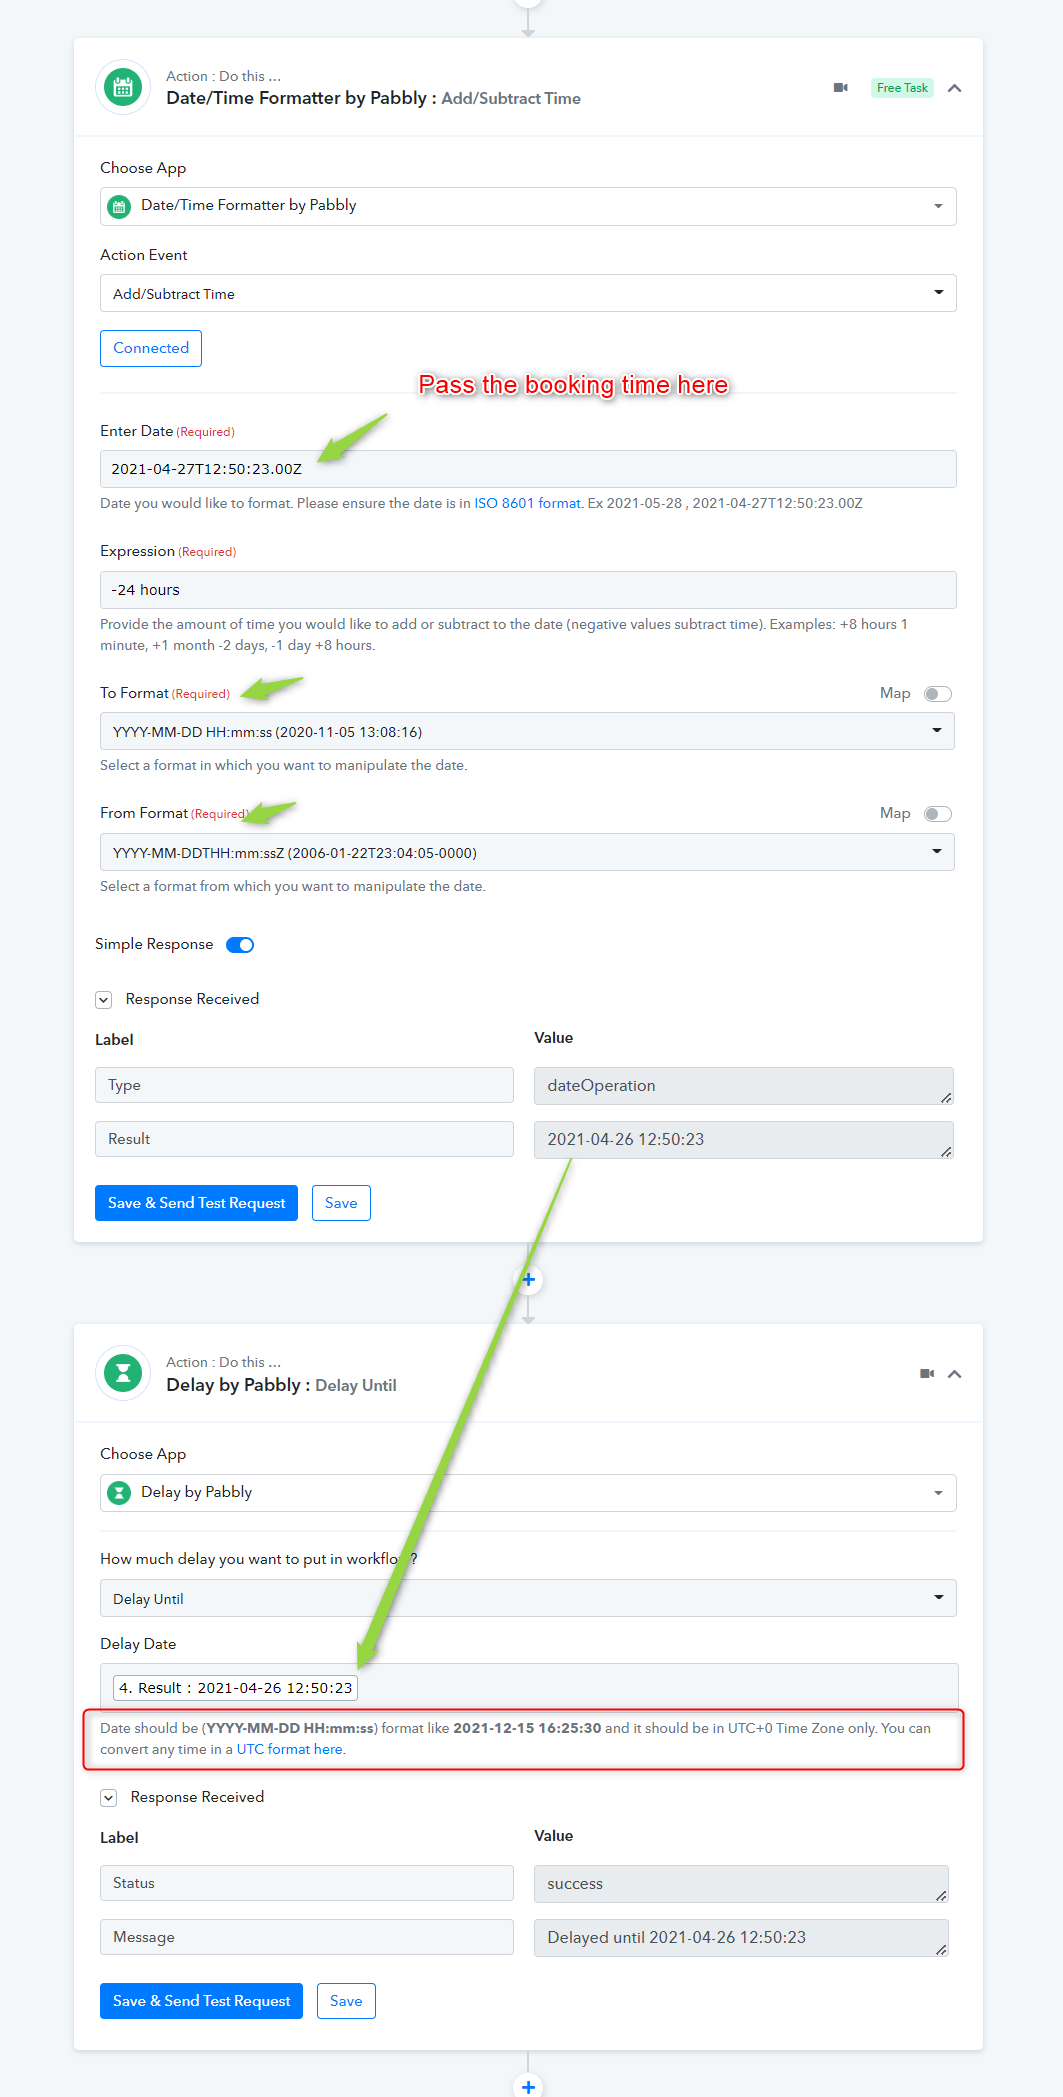
Task: Open the Add/Subtract Time action event dropdown
Action: tap(528, 293)
